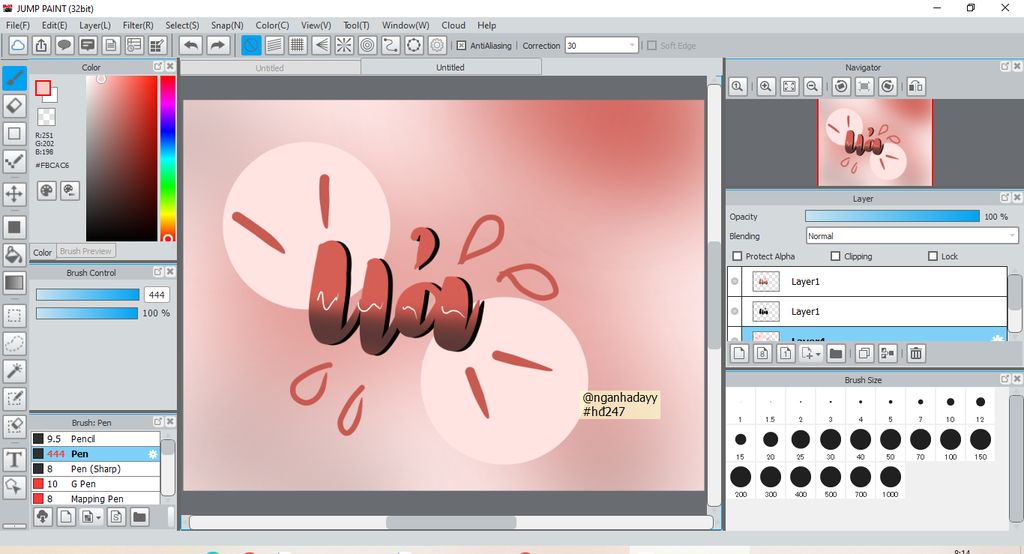
Task: Adjust the layer Opacity slider
Action: tap(892, 216)
